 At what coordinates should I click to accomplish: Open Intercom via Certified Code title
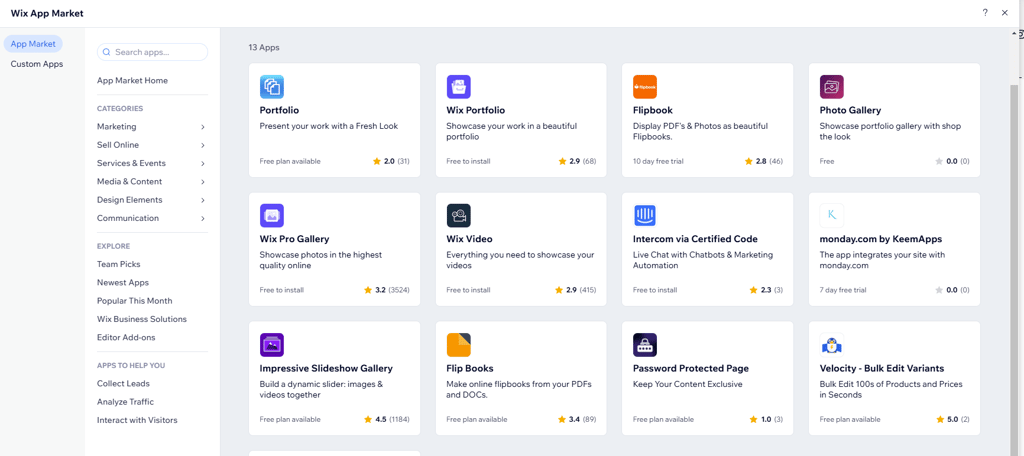(696, 239)
